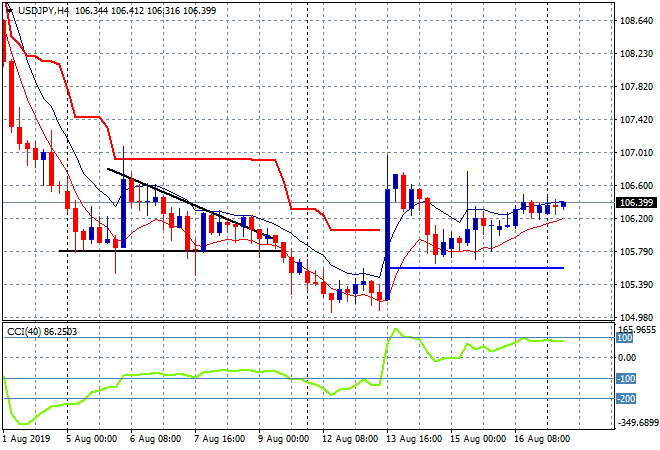The width and height of the screenshot is (660, 450).
Task: Select the 107.820 price axis label
Action: (636, 87)
